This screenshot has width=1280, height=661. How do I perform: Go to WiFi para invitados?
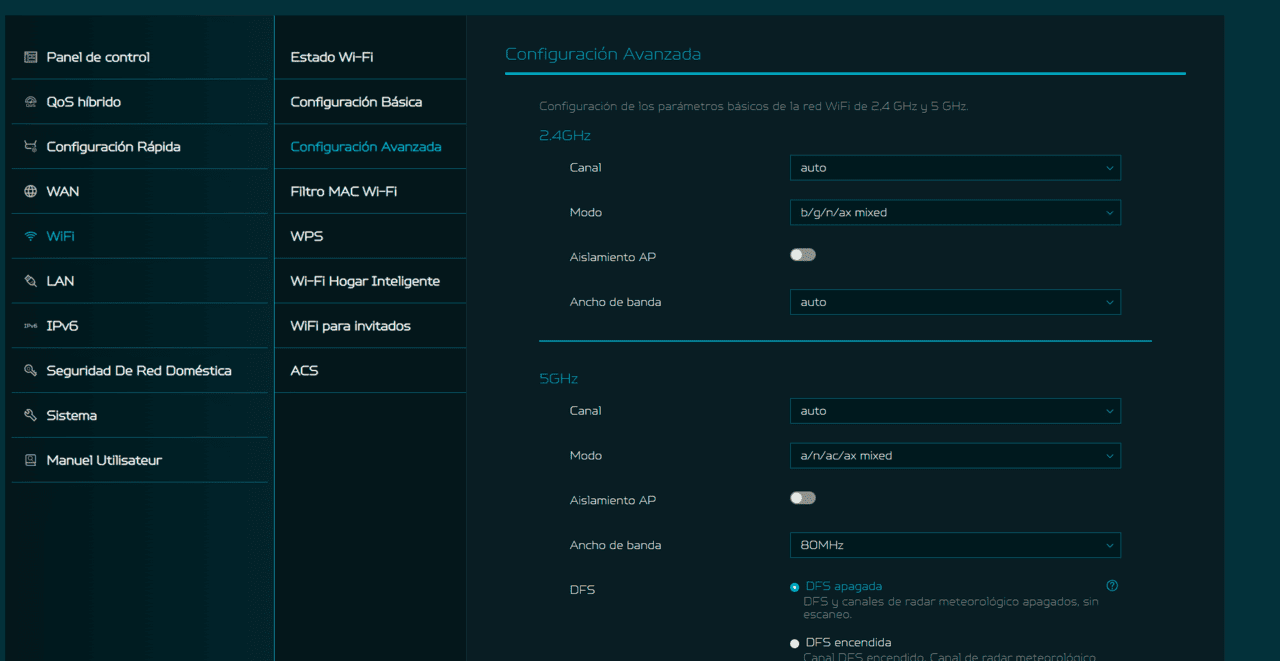[x=350, y=326]
